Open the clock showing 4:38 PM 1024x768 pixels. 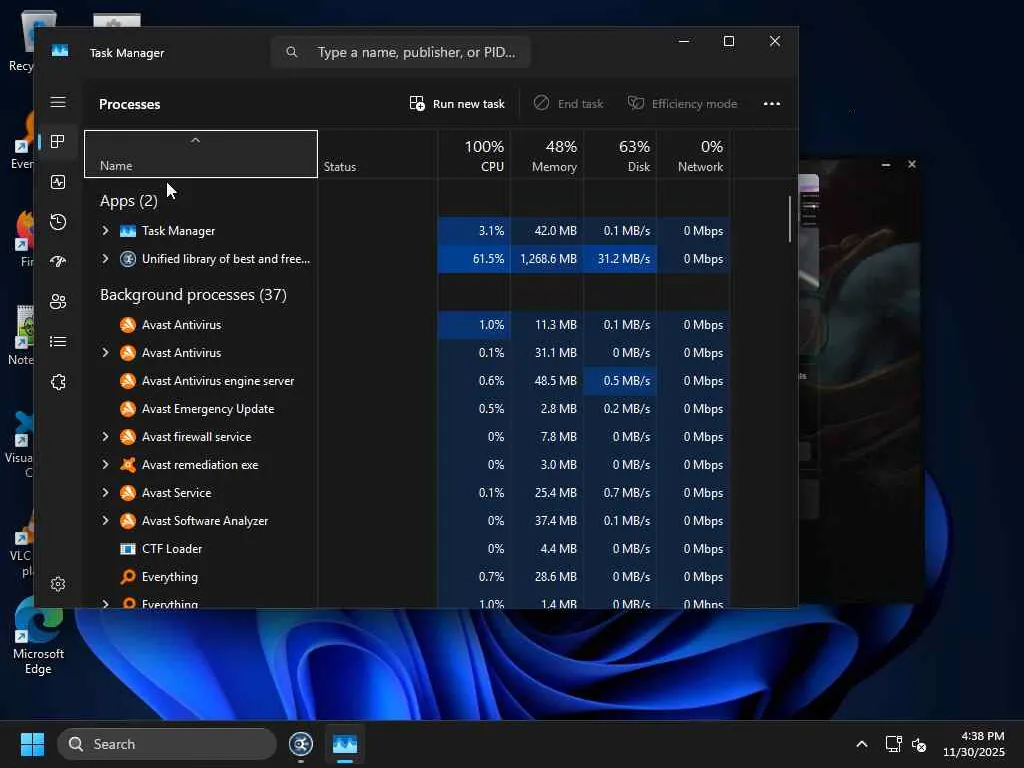point(974,744)
